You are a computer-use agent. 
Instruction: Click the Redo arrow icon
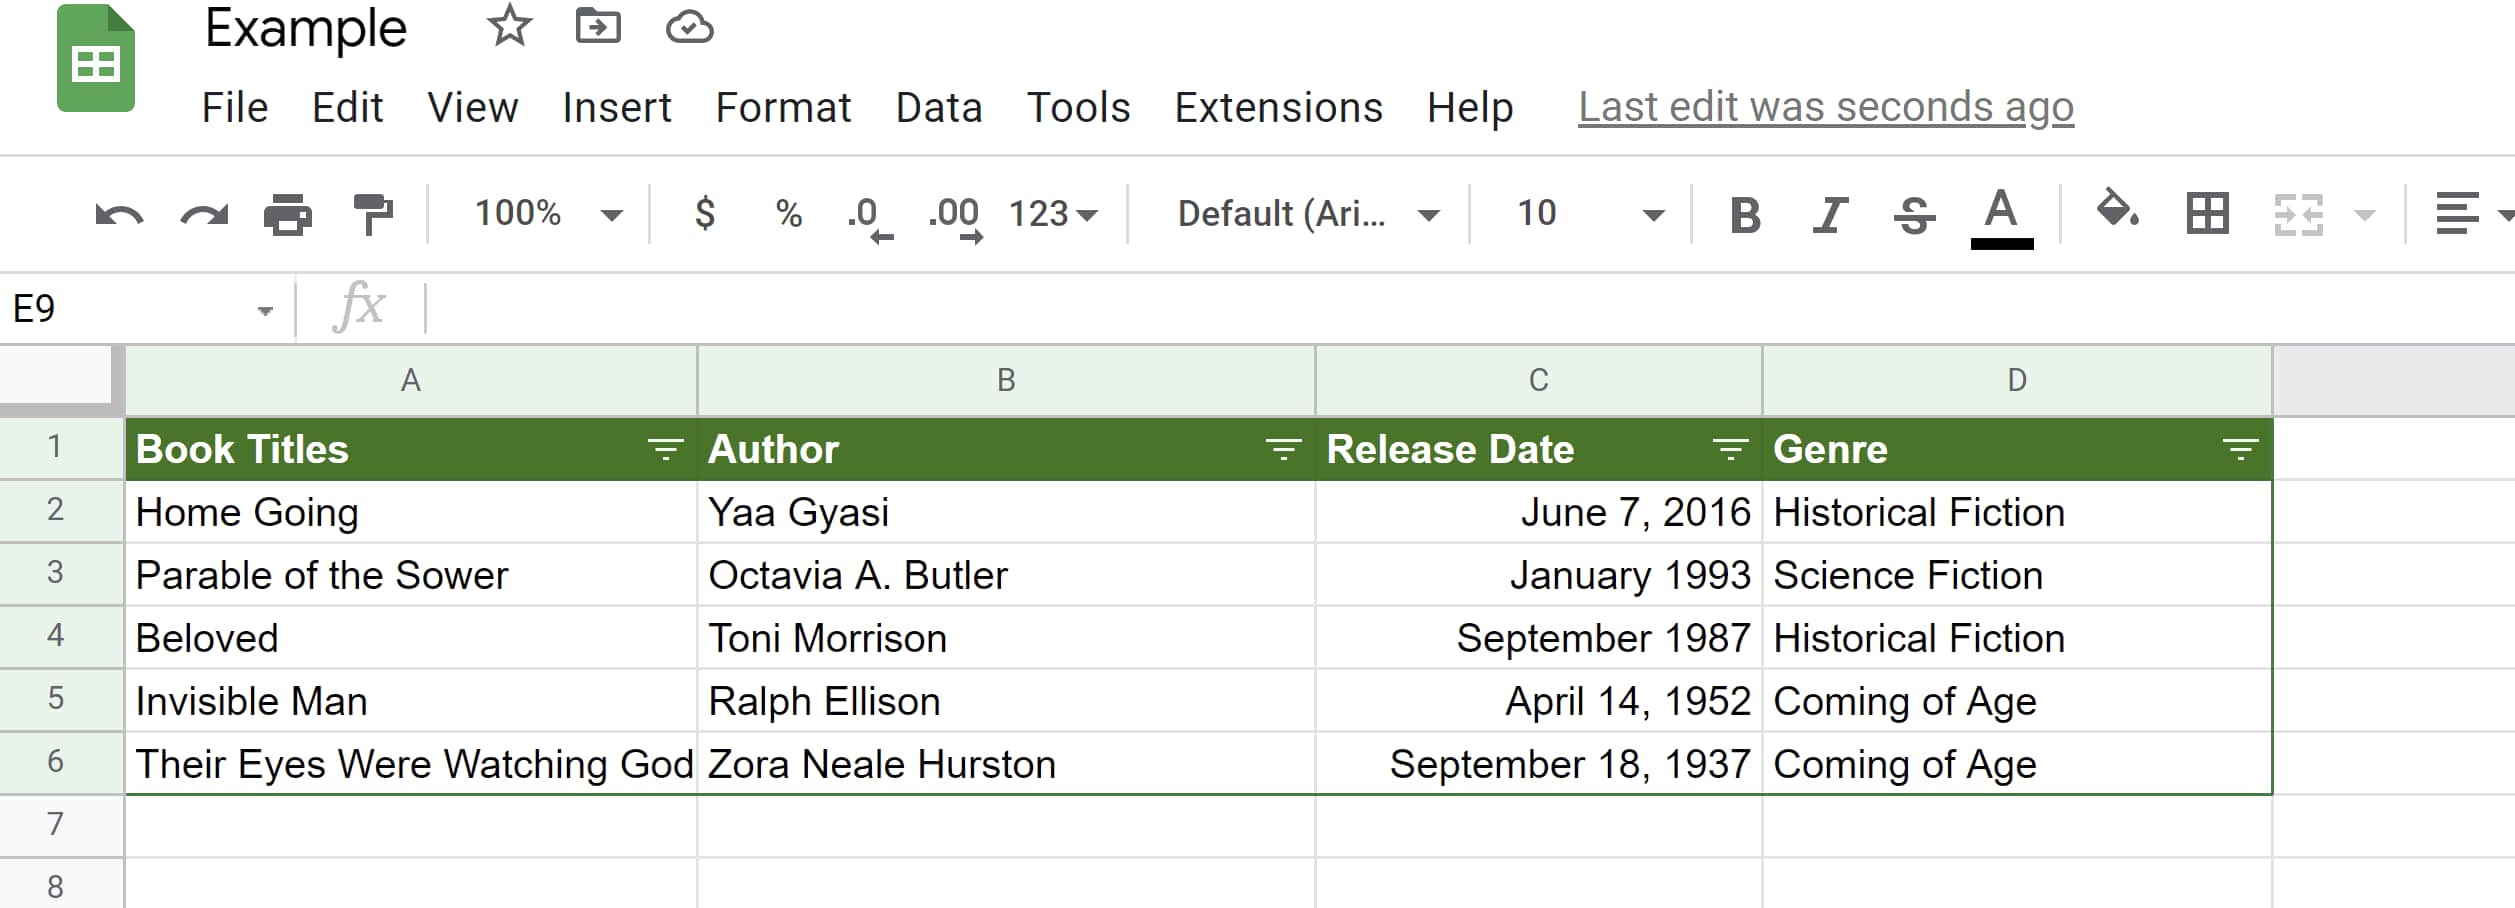204,214
